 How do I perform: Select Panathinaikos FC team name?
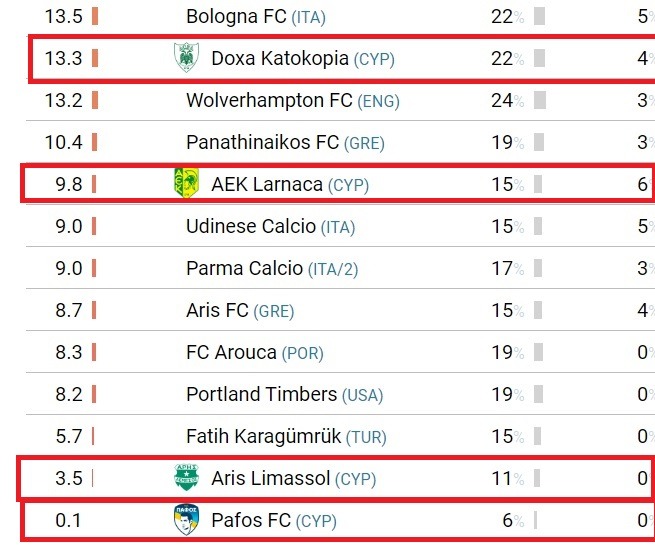[x=262, y=142]
